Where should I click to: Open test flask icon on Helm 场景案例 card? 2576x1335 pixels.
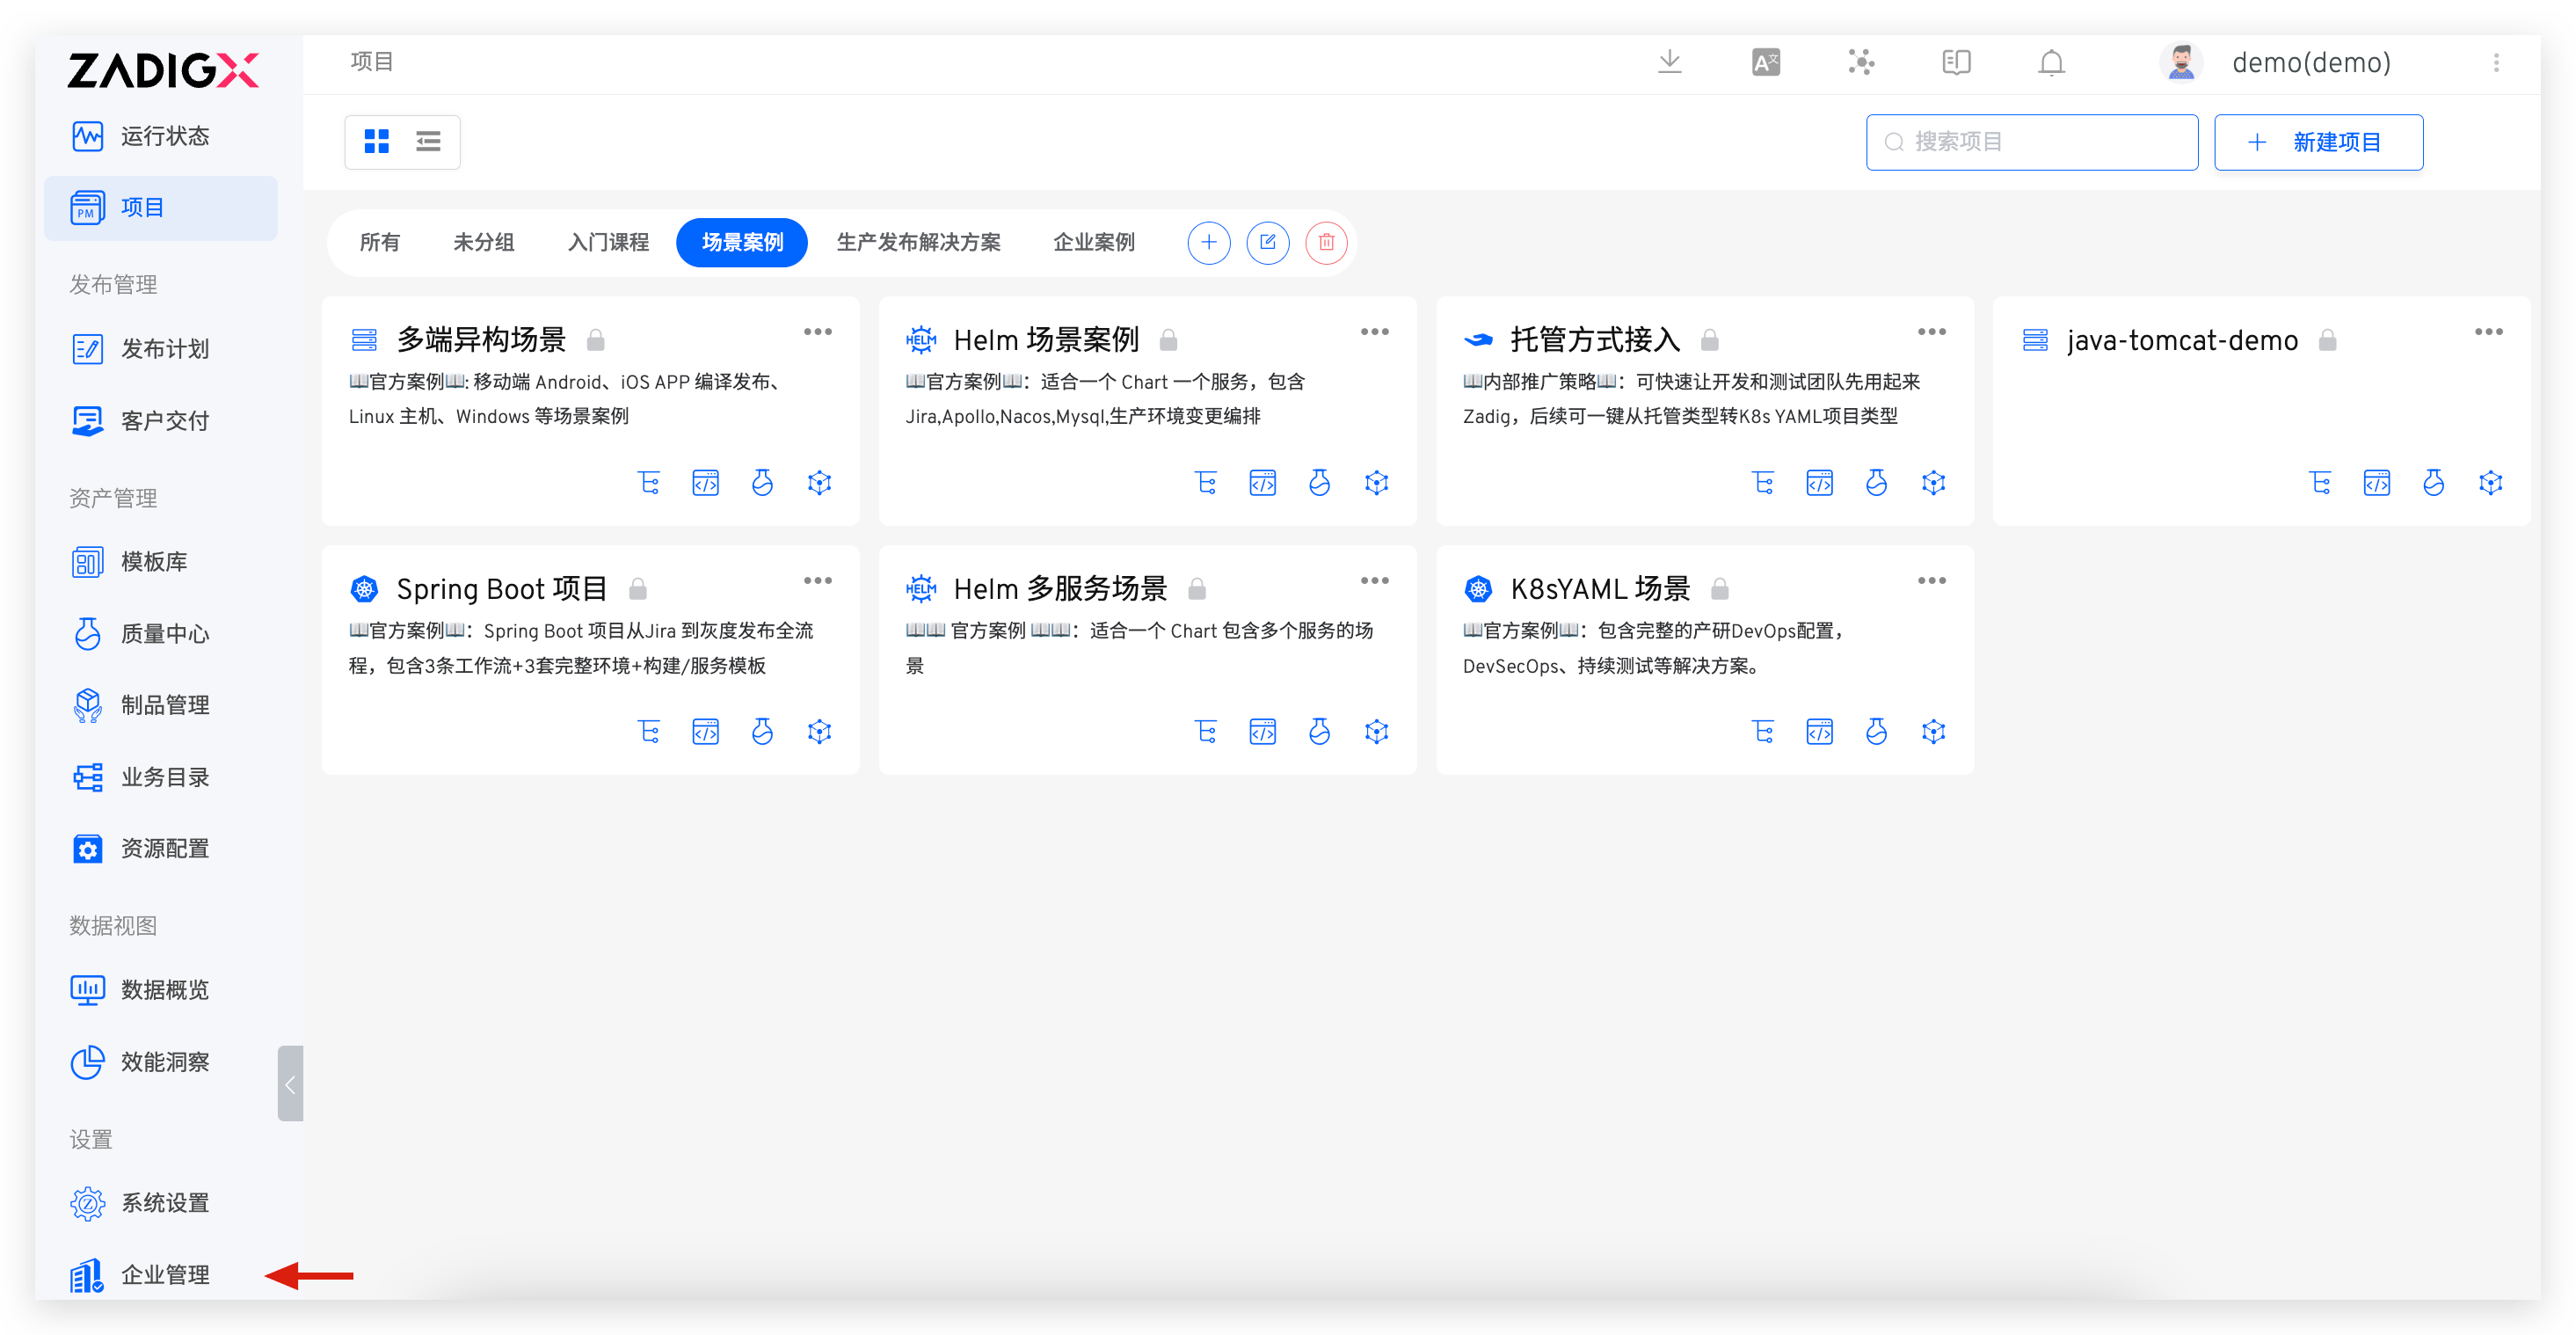pos(1319,483)
